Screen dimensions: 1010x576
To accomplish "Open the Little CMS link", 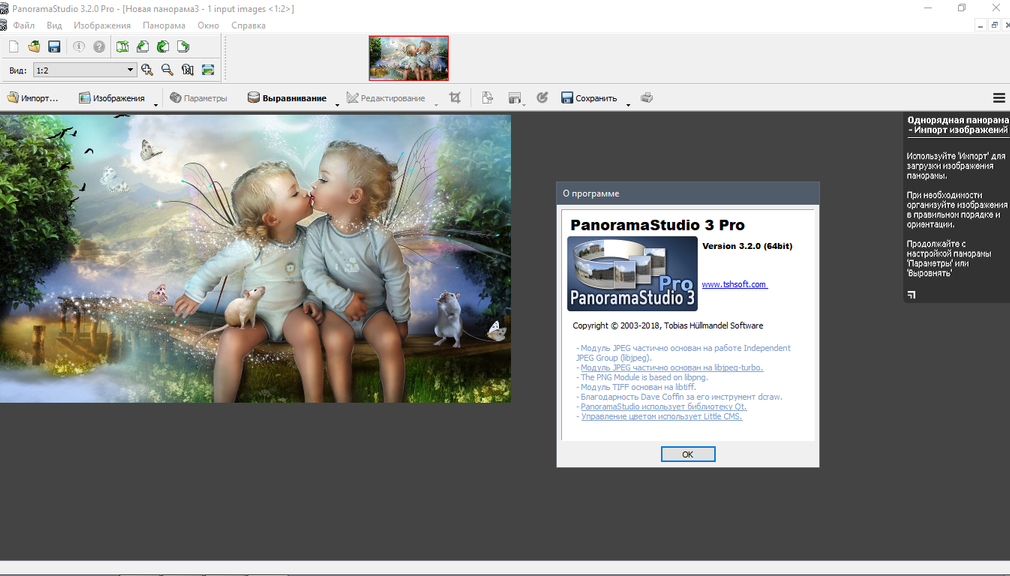I will [662, 416].
